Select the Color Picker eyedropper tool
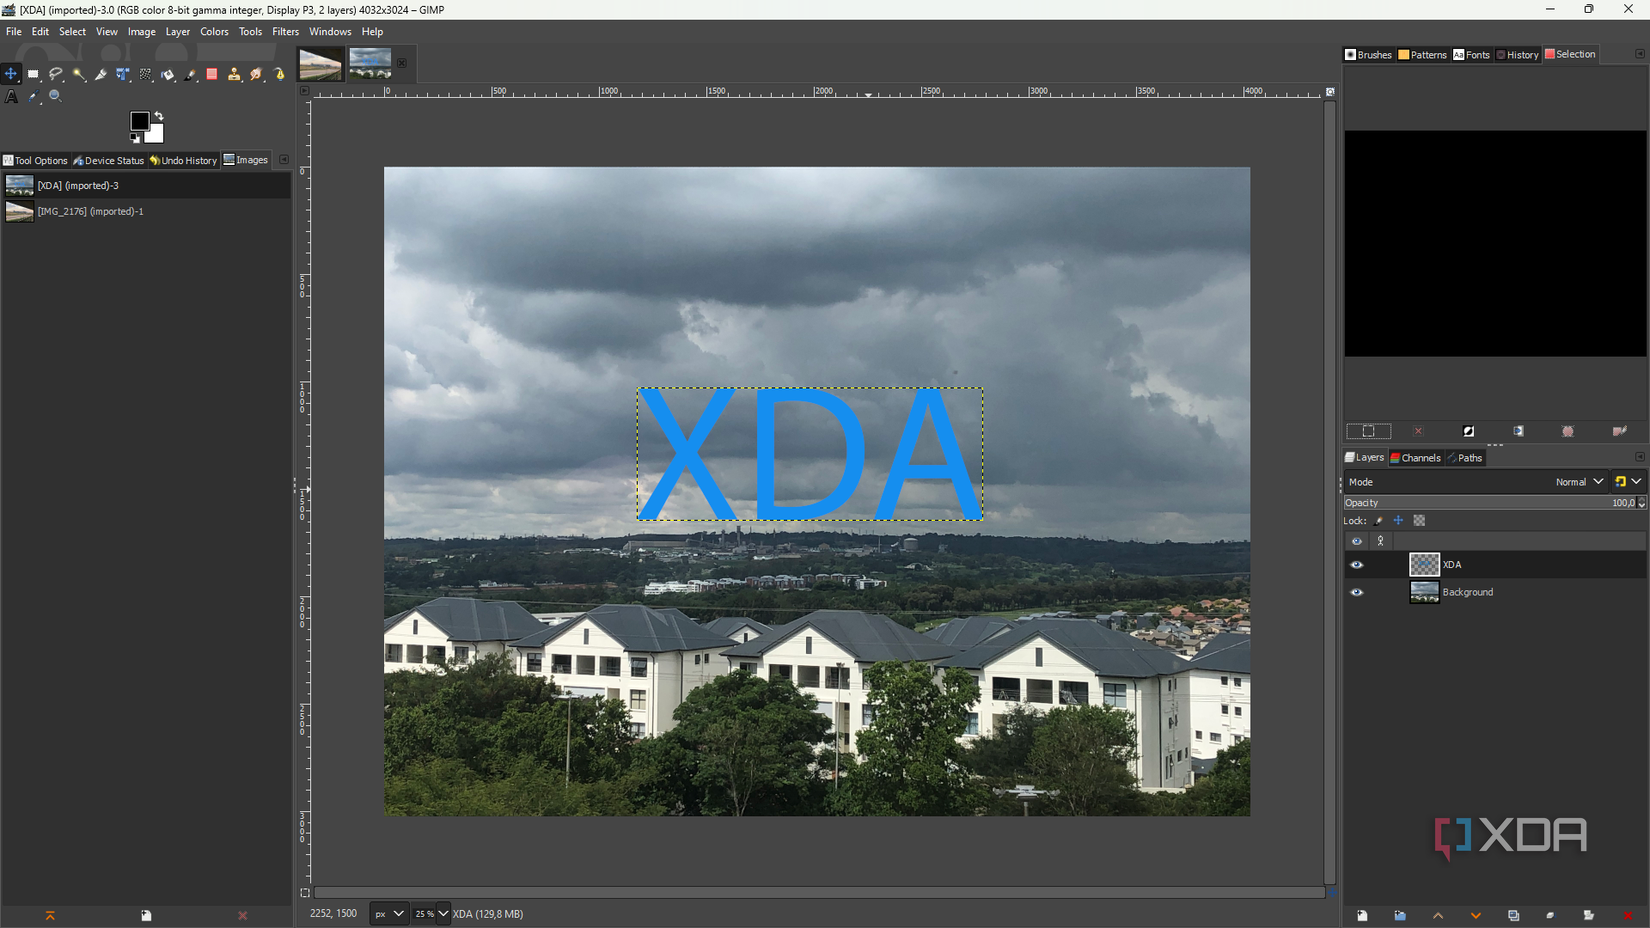 pos(34,97)
